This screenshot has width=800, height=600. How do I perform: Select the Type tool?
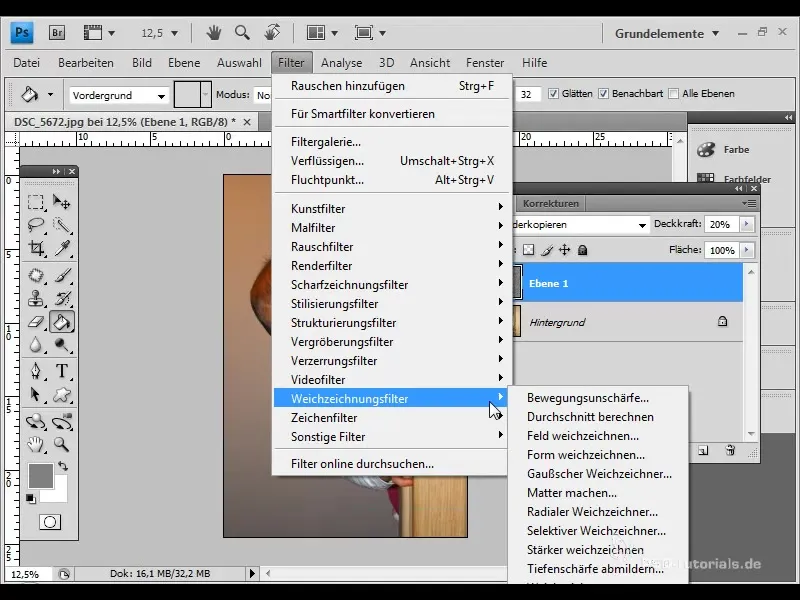click(62, 371)
